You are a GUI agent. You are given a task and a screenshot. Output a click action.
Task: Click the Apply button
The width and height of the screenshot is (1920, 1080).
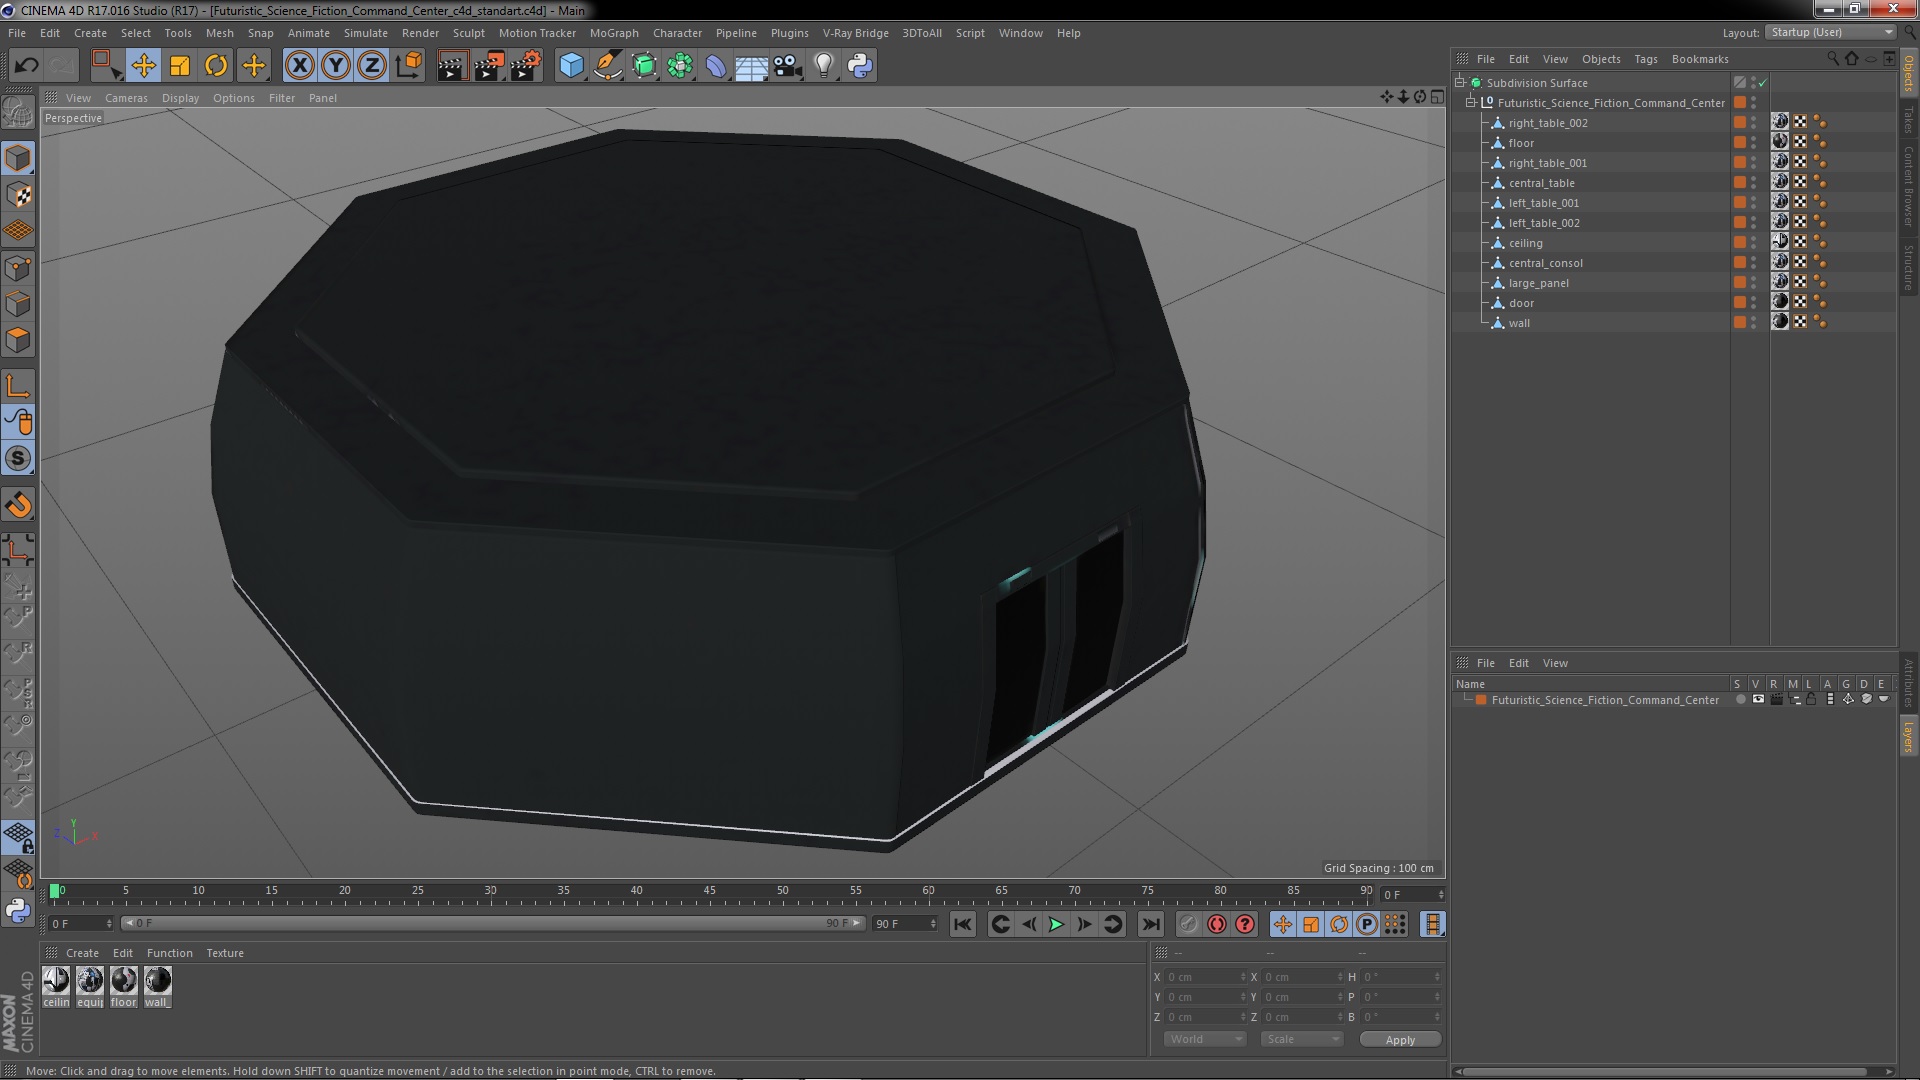tap(1400, 1040)
